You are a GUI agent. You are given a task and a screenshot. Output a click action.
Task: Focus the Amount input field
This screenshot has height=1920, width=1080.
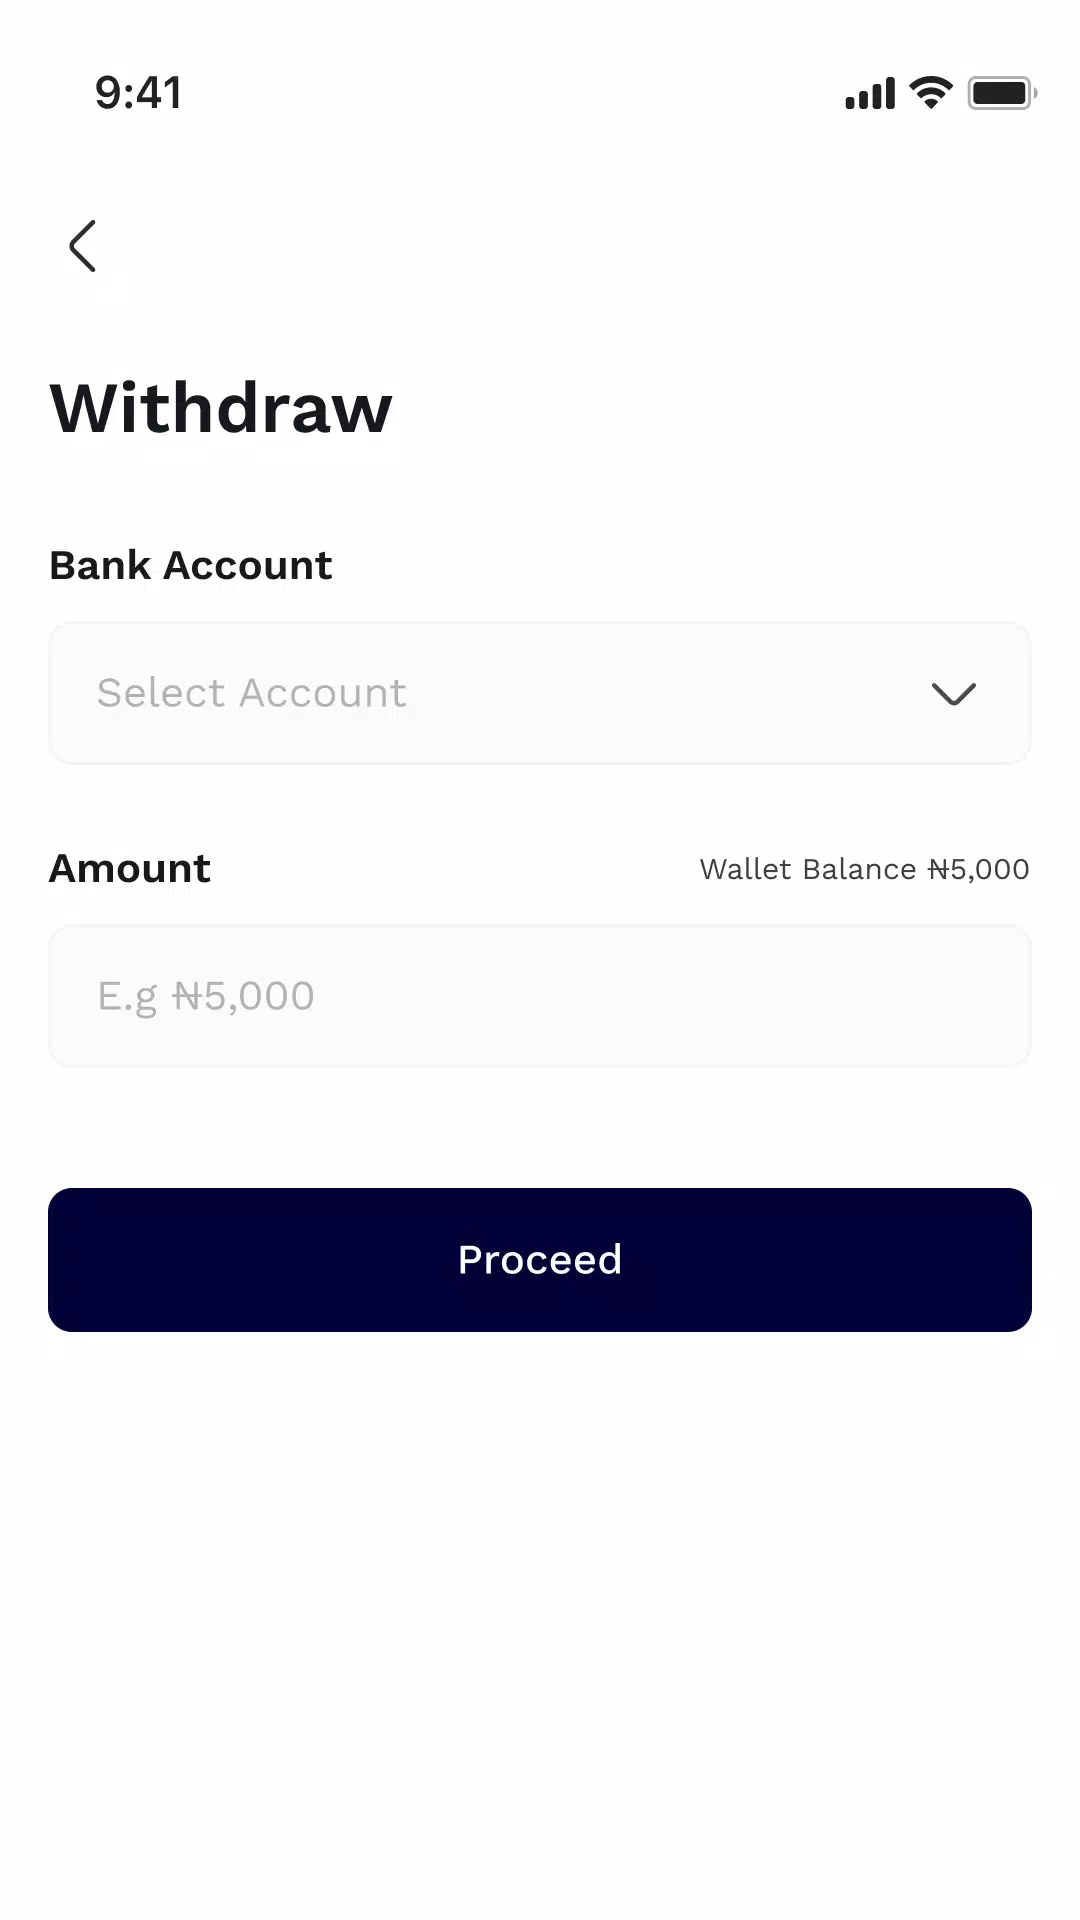[x=540, y=996]
